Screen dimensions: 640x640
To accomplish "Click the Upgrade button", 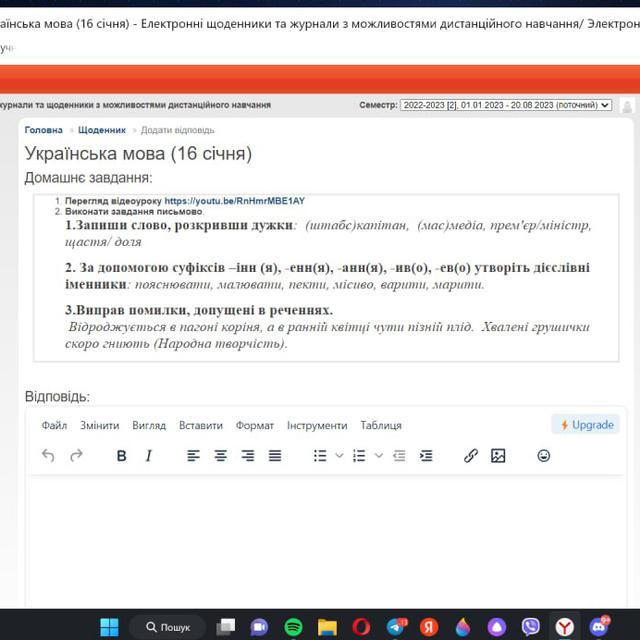I will click(x=586, y=425).
